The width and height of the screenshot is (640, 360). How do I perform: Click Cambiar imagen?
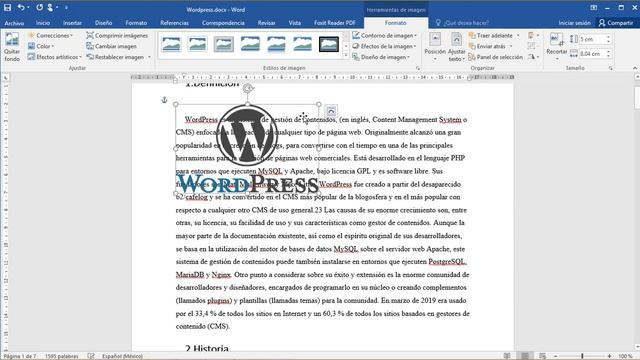111,46
